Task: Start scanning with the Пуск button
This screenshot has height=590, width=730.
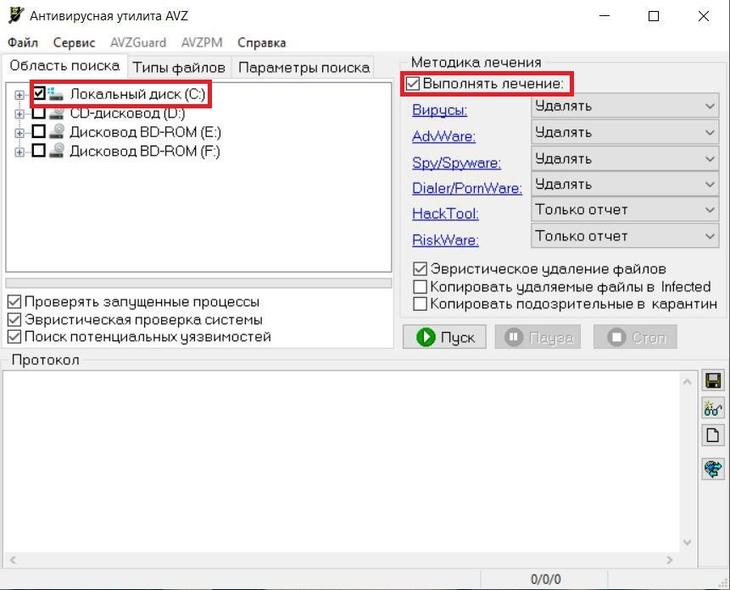Action: (445, 337)
